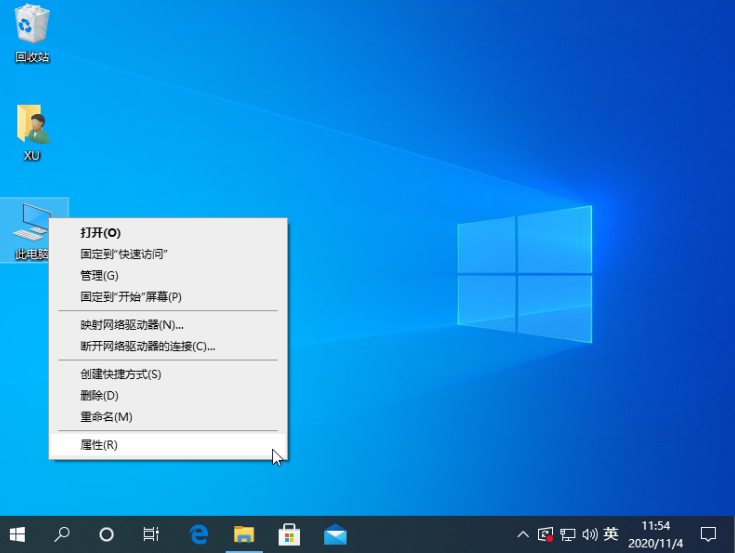735x553 pixels.
Task: Click the network status tray icon
Action: (x=567, y=534)
